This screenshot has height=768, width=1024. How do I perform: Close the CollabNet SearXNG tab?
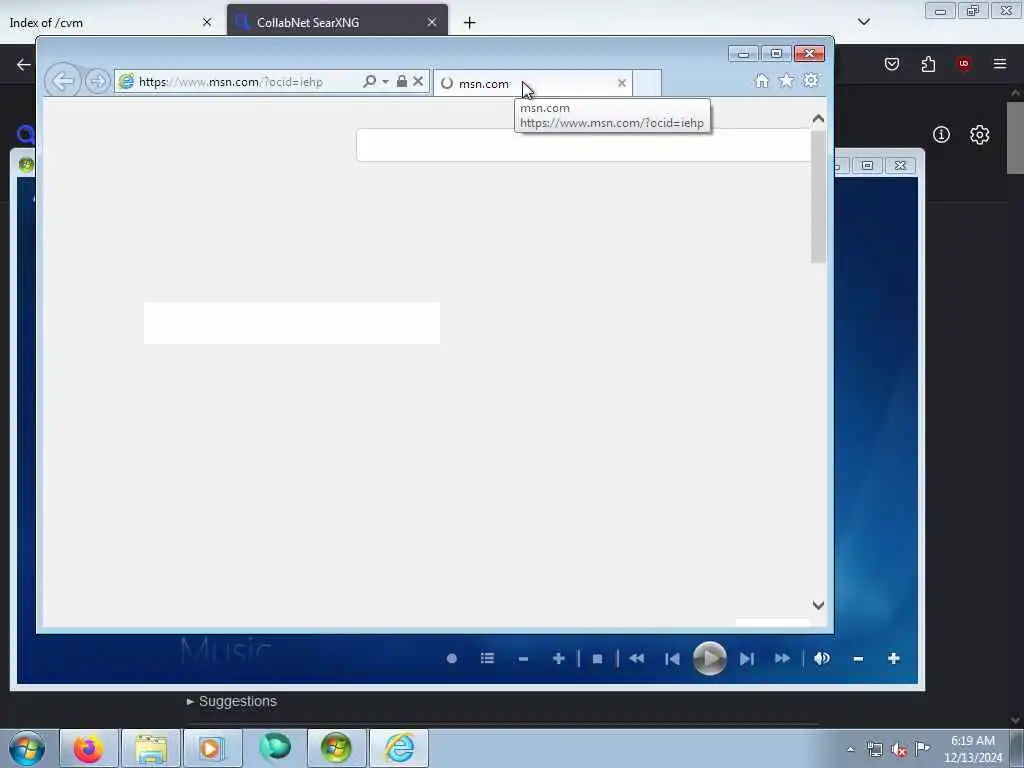coord(432,22)
